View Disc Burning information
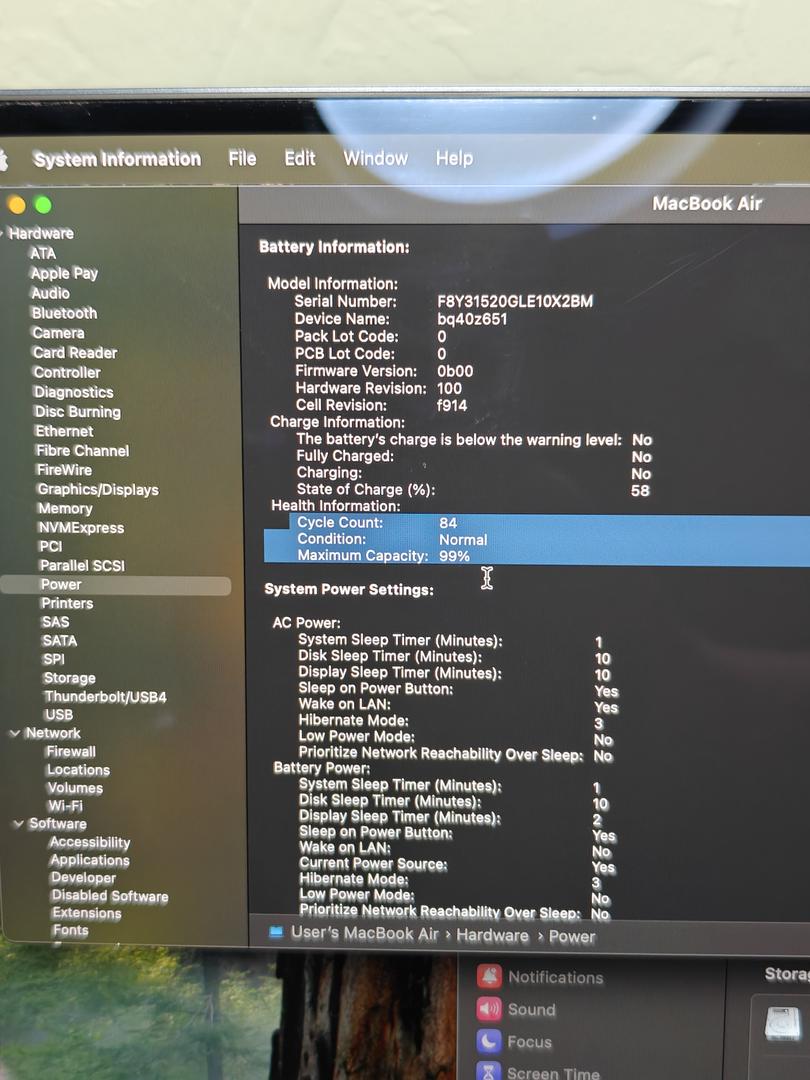This screenshot has width=810, height=1080. (78, 412)
